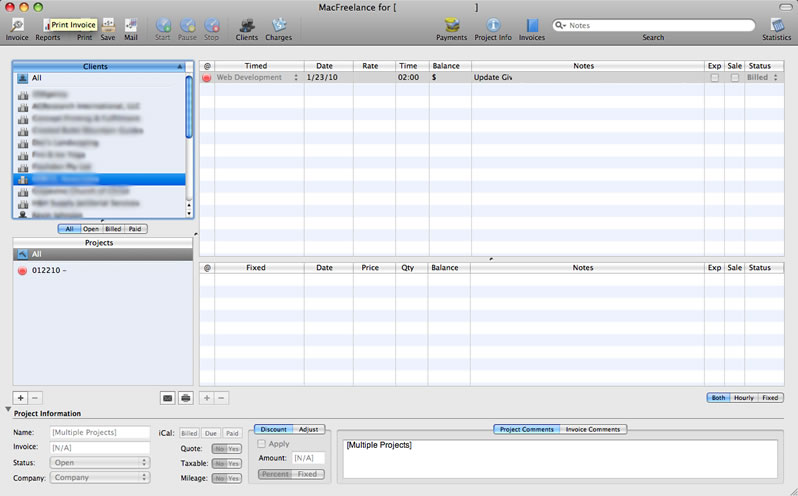Toggle the Taxable No/Yes switch

tap(226, 463)
